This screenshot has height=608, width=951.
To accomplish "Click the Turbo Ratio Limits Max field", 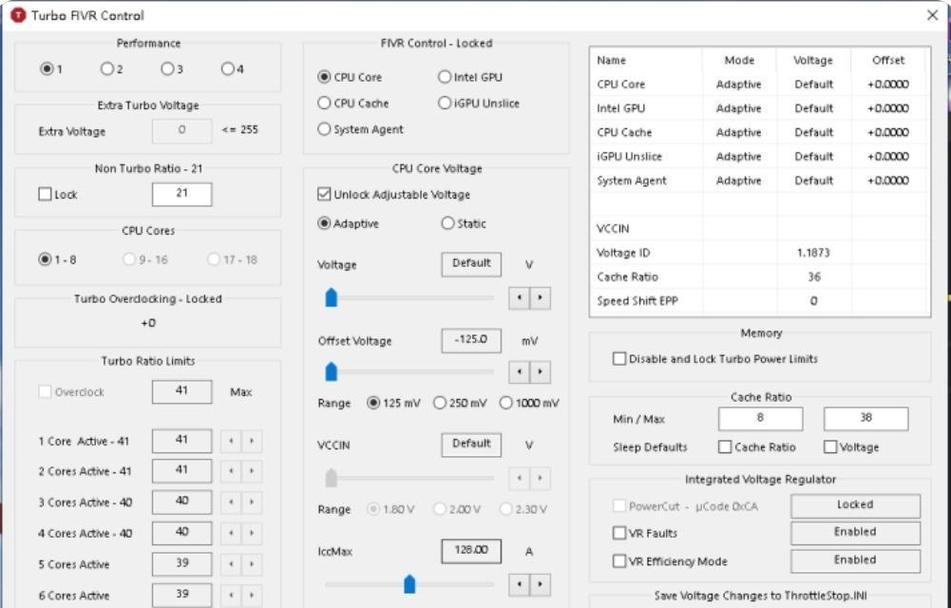I will coord(182,392).
